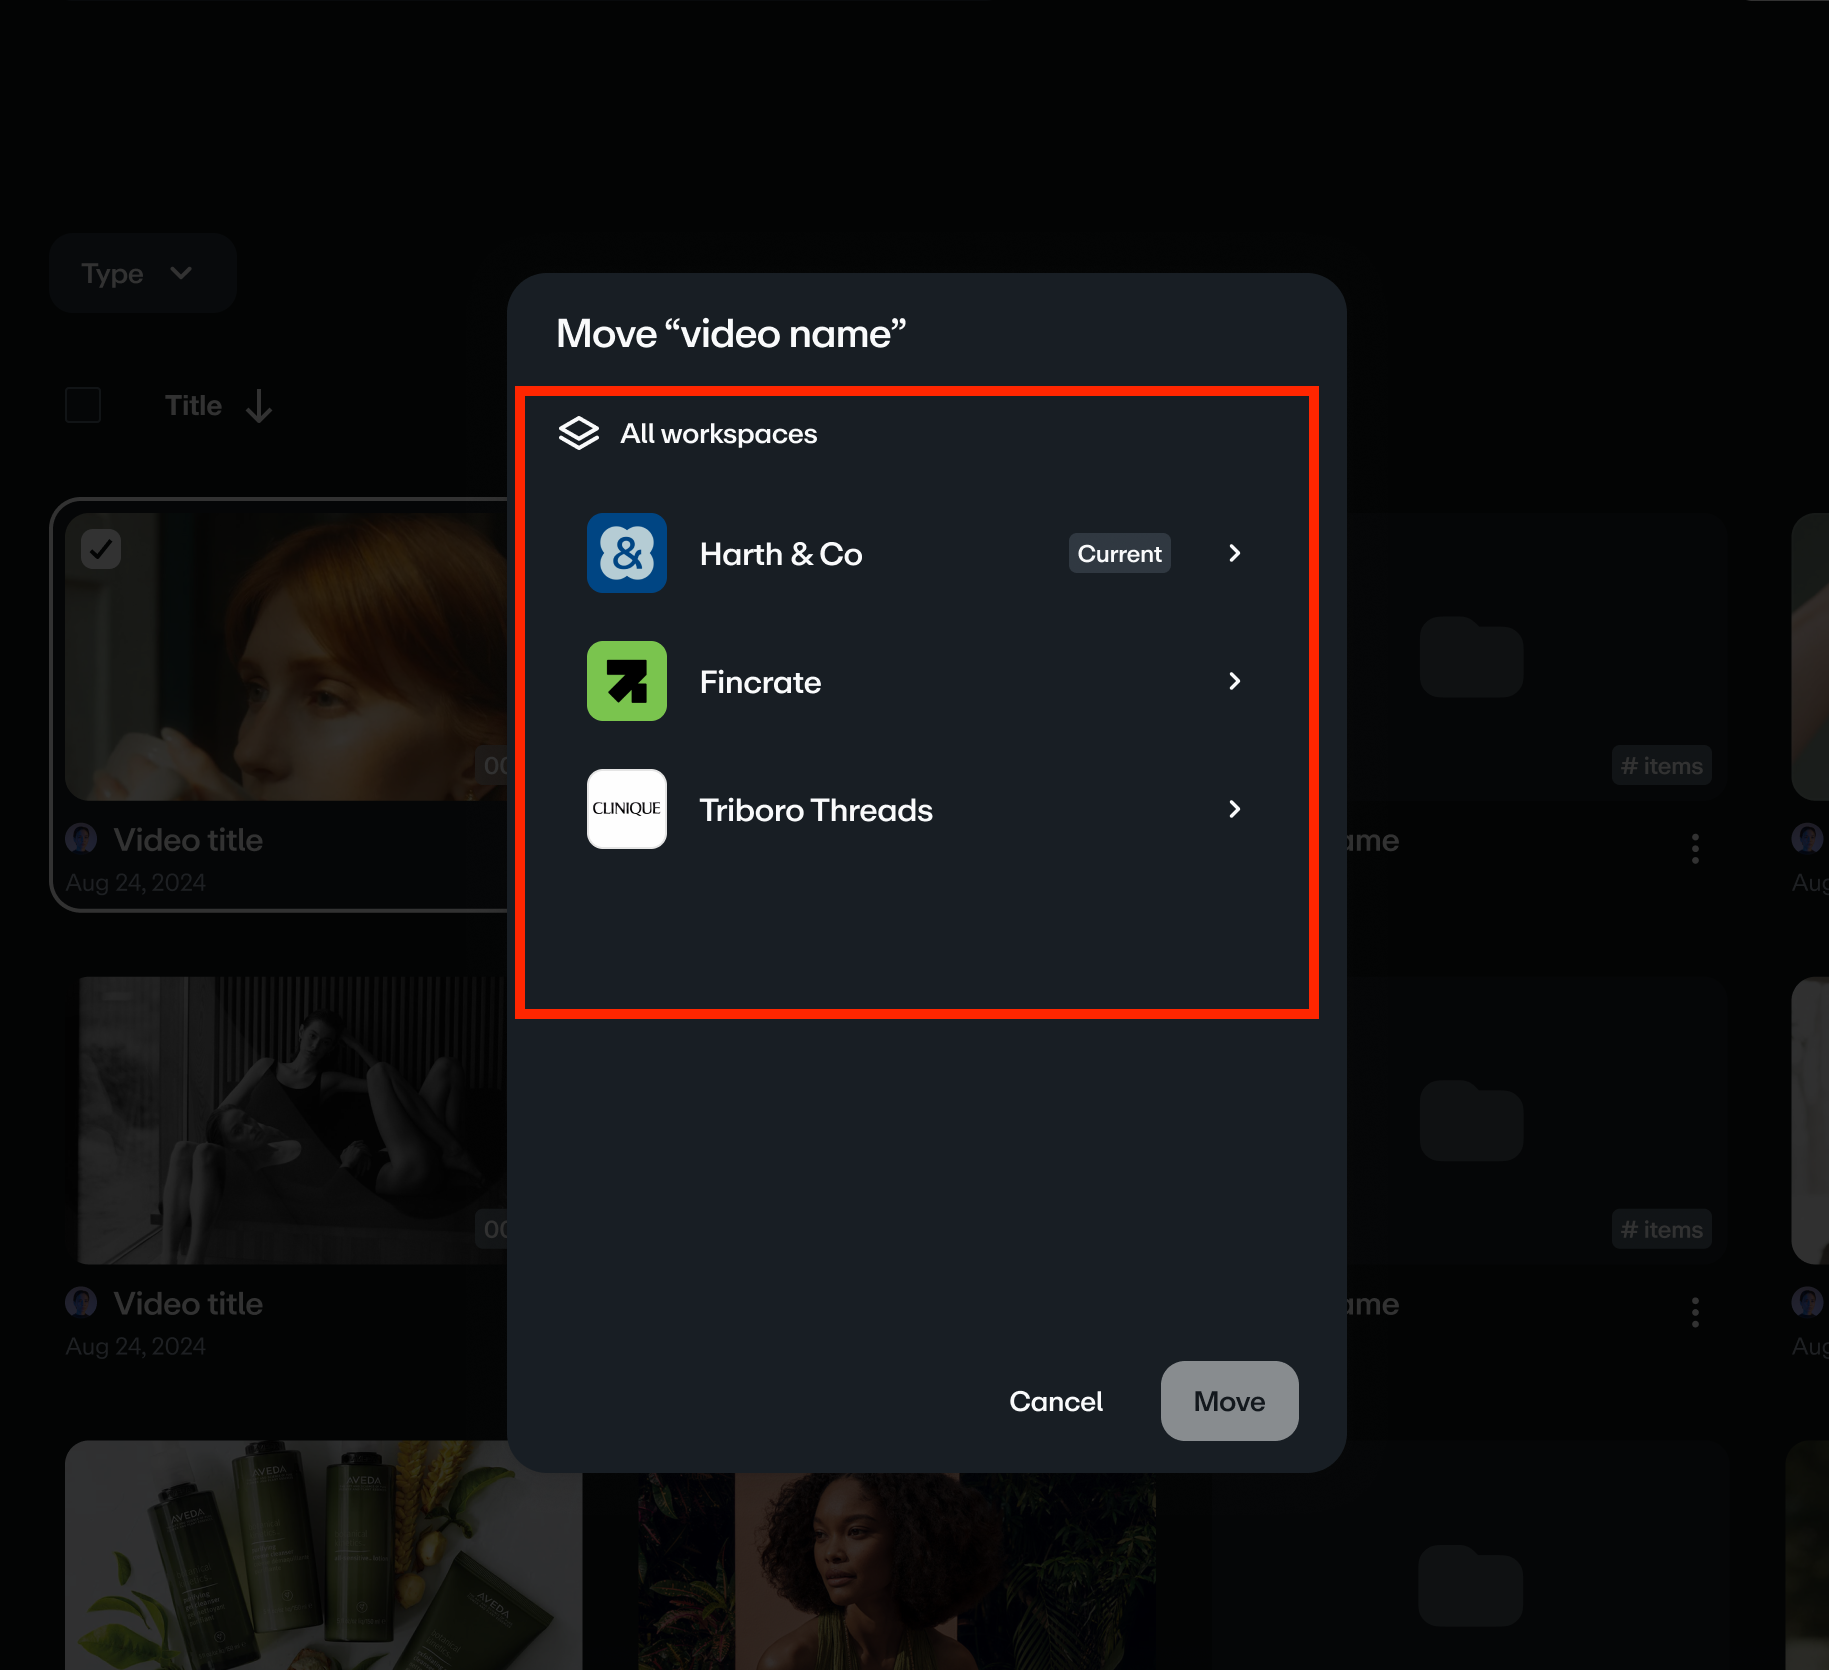
Task: Expand Harth & Co workspace chevron
Action: click(1234, 553)
